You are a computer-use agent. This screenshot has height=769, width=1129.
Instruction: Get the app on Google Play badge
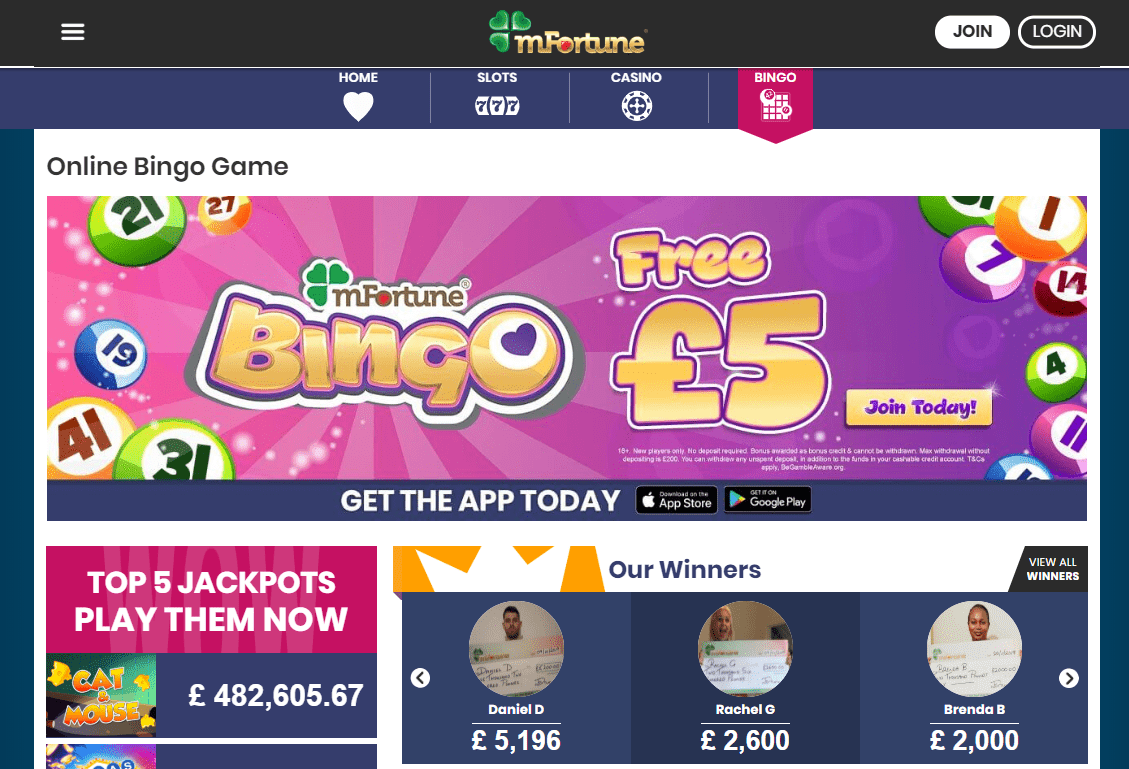click(x=768, y=500)
